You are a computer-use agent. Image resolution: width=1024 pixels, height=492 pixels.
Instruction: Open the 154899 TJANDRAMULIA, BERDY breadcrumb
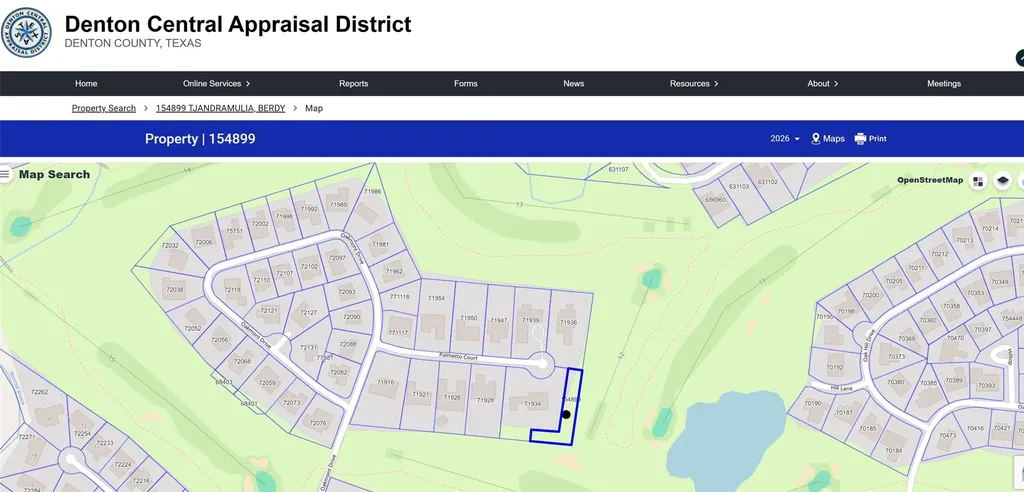(x=220, y=108)
